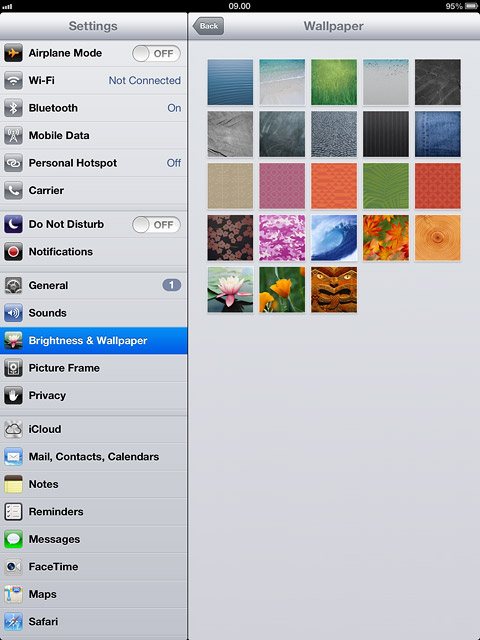The width and height of the screenshot is (480, 640).
Task: Tap the Airplane Mode plane icon
Action: coord(13,53)
